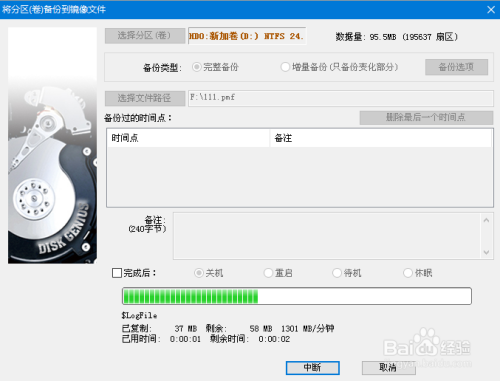Click the $LogFile status text

(x=139, y=315)
